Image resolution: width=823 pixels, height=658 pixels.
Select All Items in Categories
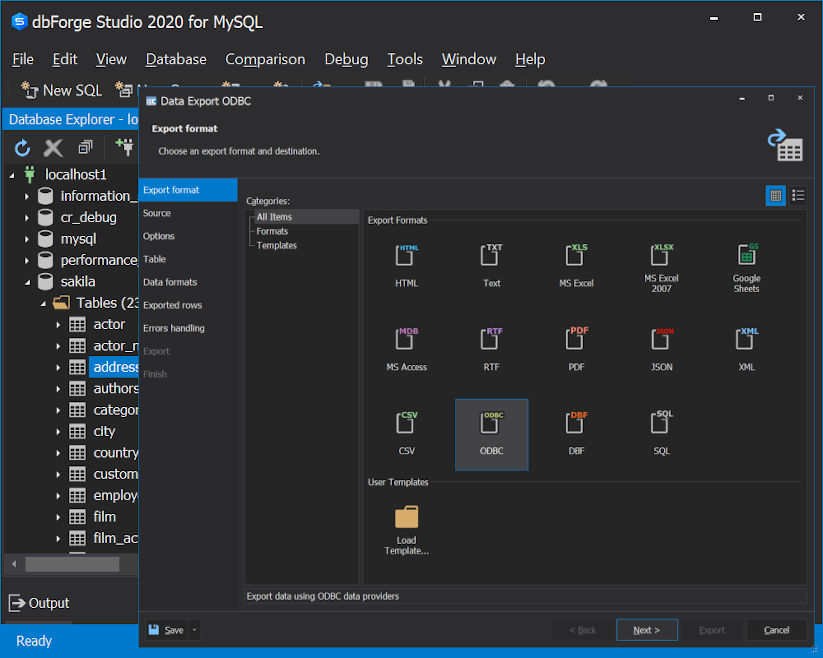pyautogui.click(x=274, y=217)
